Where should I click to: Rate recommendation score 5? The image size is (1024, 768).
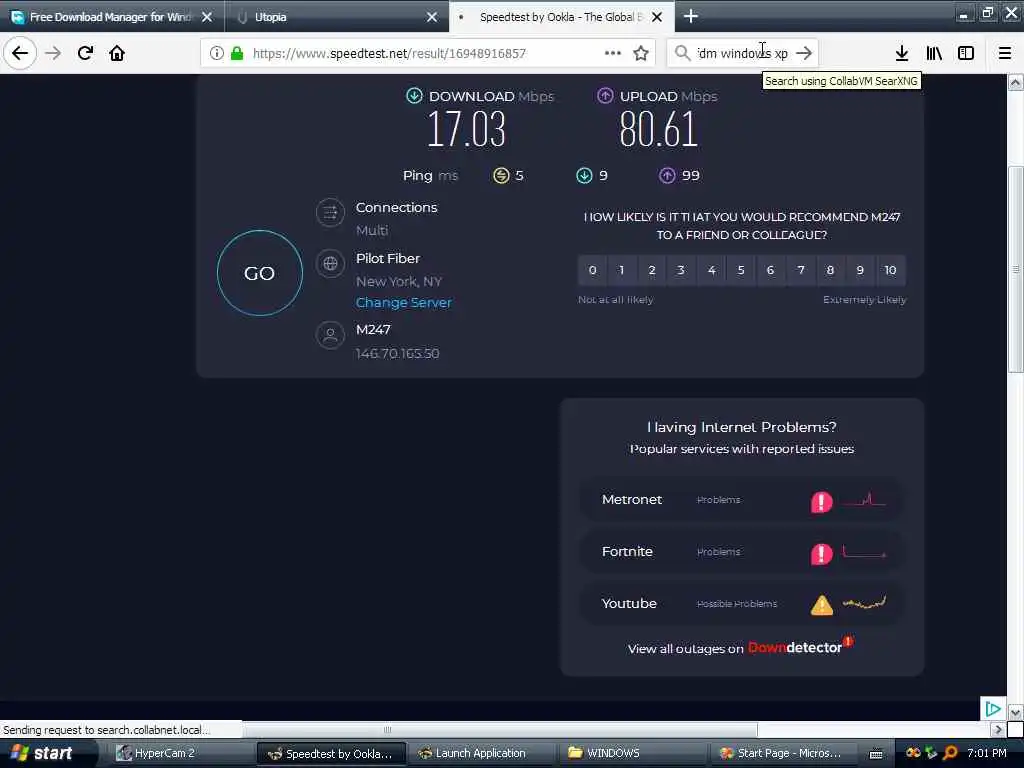pyautogui.click(x=741, y=270)
